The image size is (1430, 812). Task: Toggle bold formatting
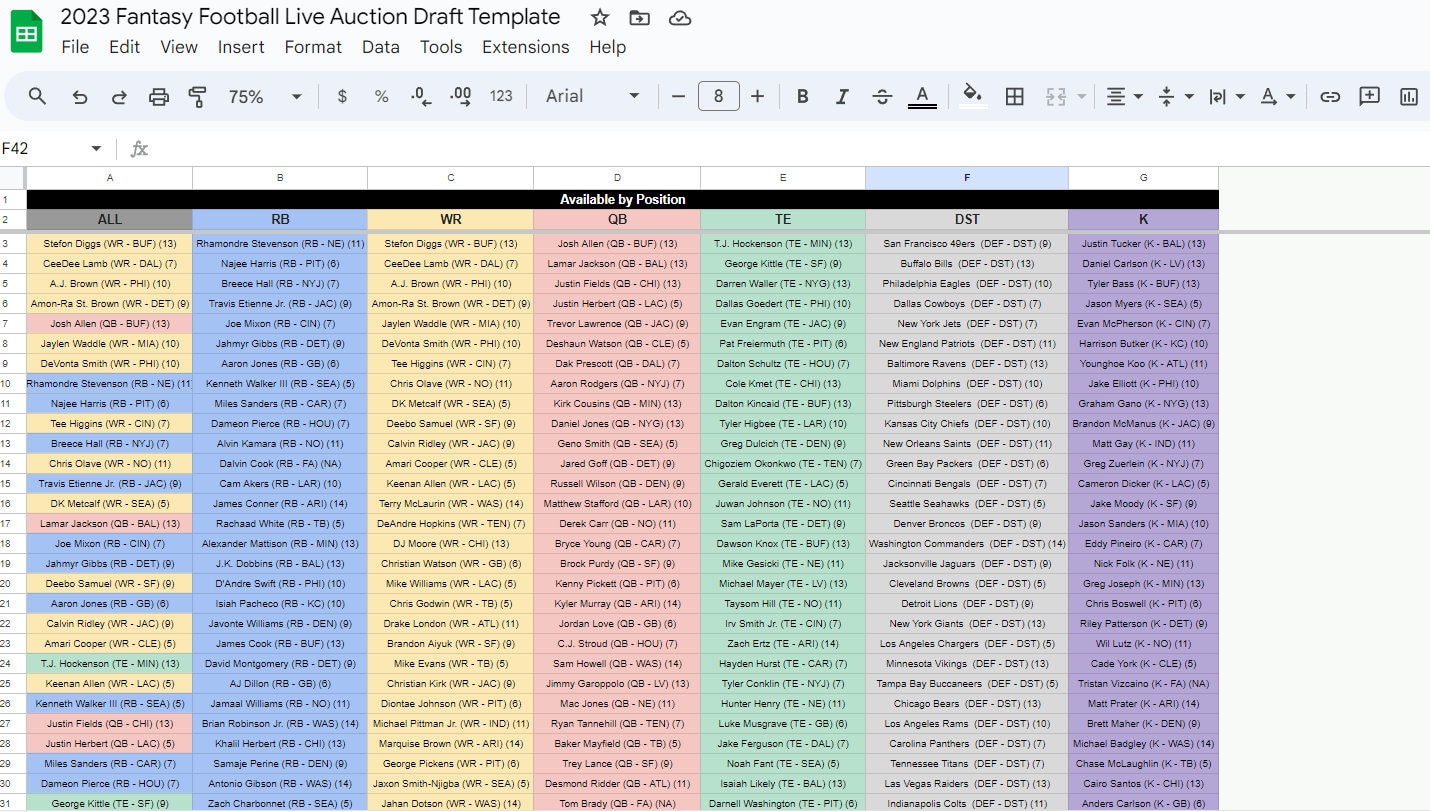click(x=802, y=96)
